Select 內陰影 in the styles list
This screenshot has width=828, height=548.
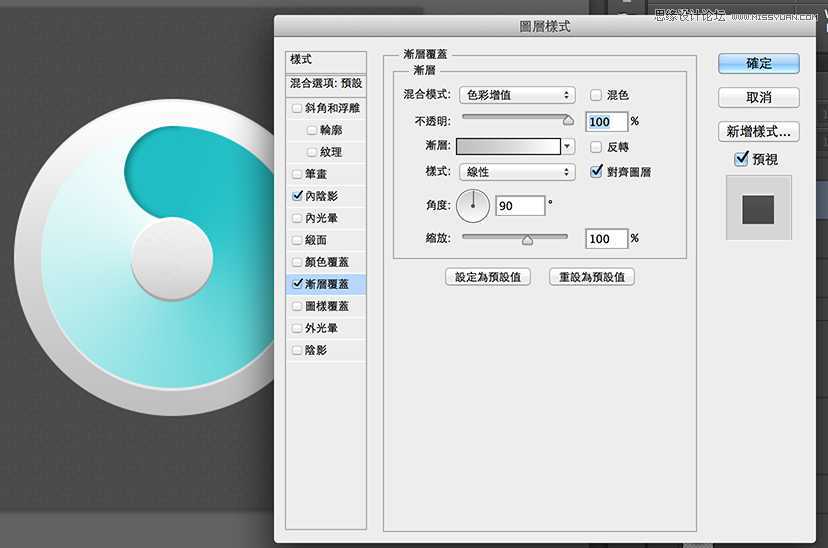(323, 196)
